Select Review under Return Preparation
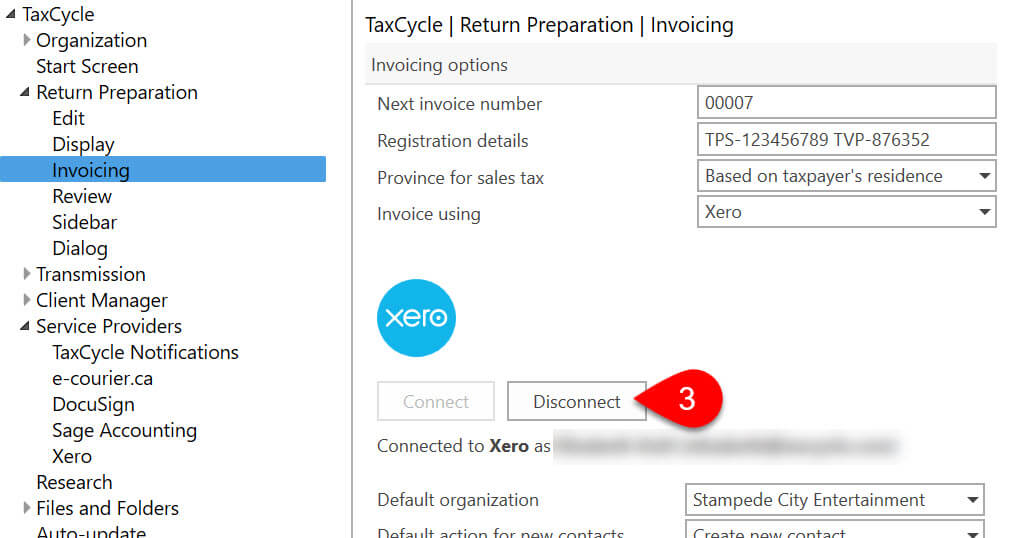This screenshot has height=538, width=1009. (82, 197)
